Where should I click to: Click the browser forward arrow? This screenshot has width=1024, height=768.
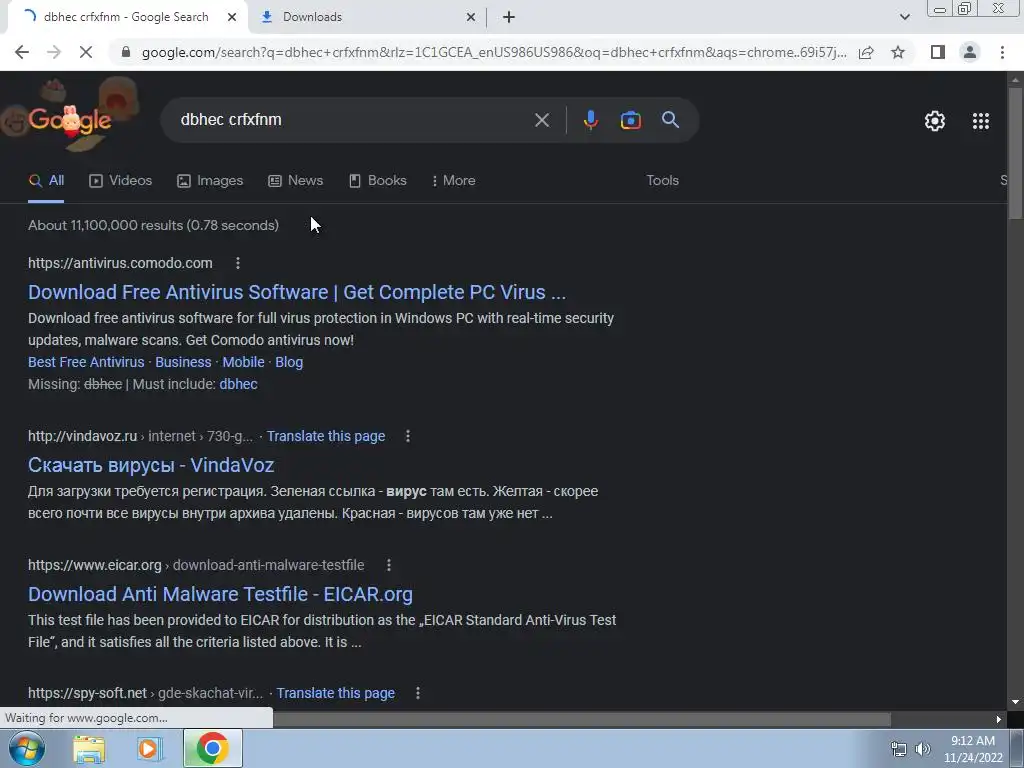54,52
